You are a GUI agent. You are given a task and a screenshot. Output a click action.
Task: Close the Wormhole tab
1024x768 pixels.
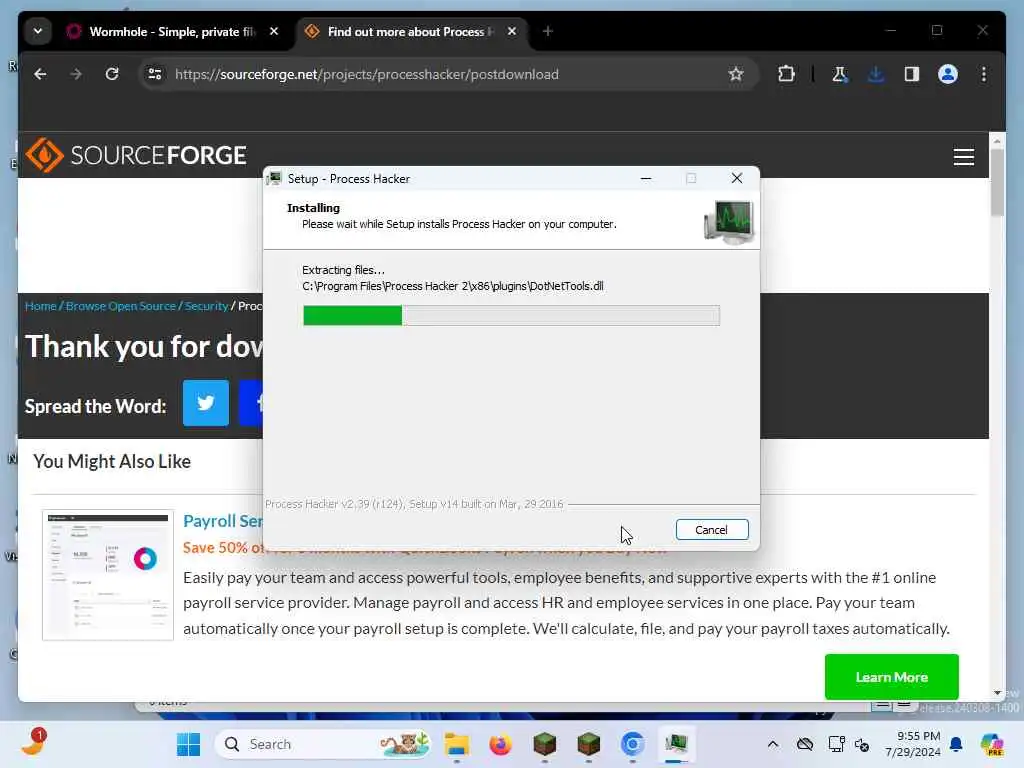(274, 31)
